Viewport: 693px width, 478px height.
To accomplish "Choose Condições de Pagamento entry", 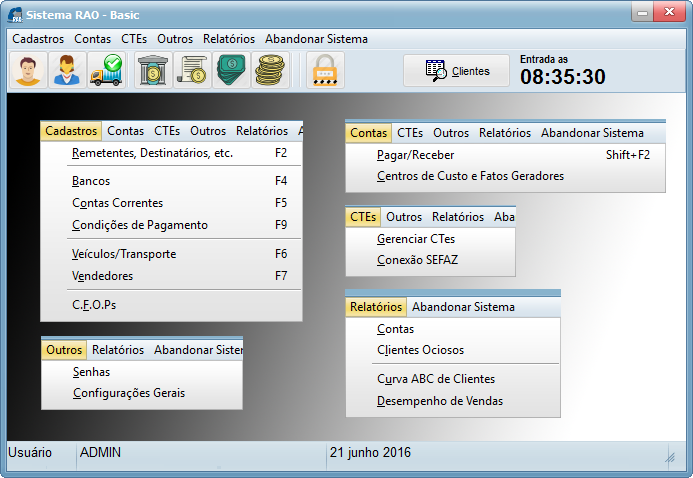I will [171, 225].
